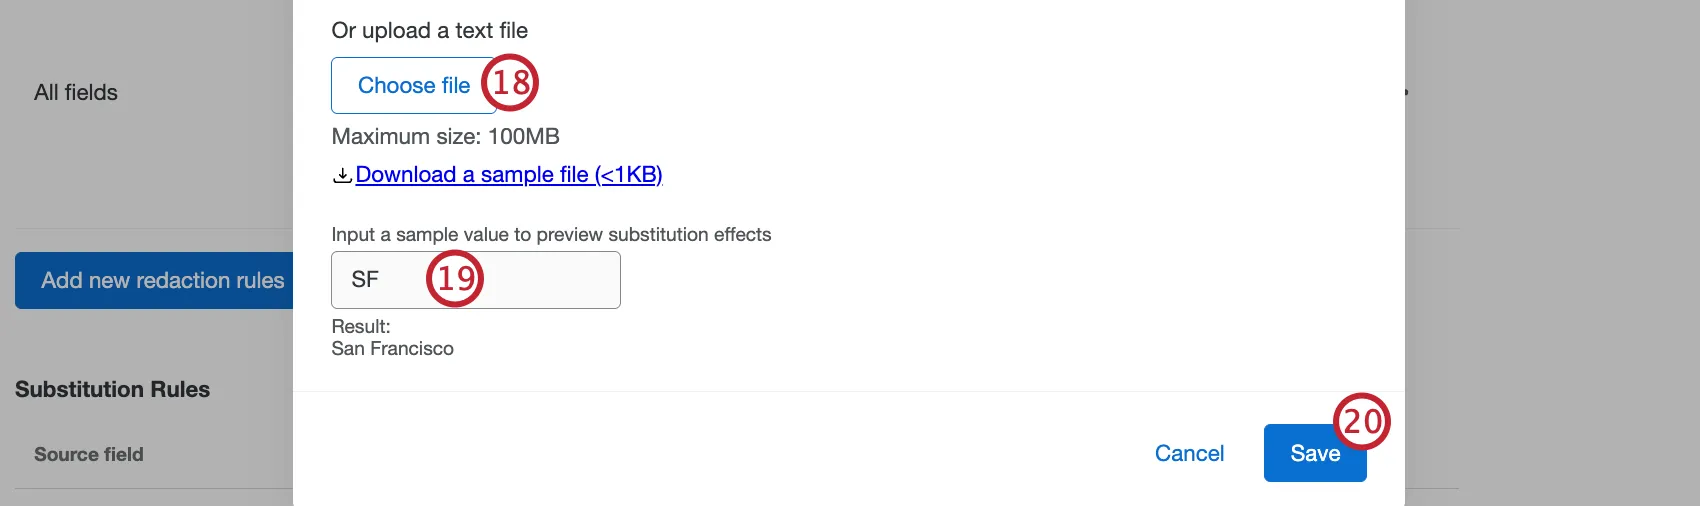Click the download icon beside sample file link
The width and height of the screenshot is (1700, 506).
click(342, 175)
